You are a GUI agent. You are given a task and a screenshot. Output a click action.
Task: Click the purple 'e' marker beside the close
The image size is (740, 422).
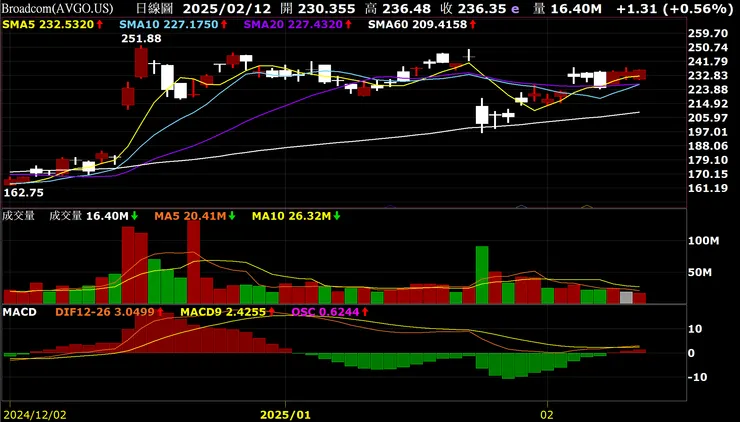[x=515, y=9]
